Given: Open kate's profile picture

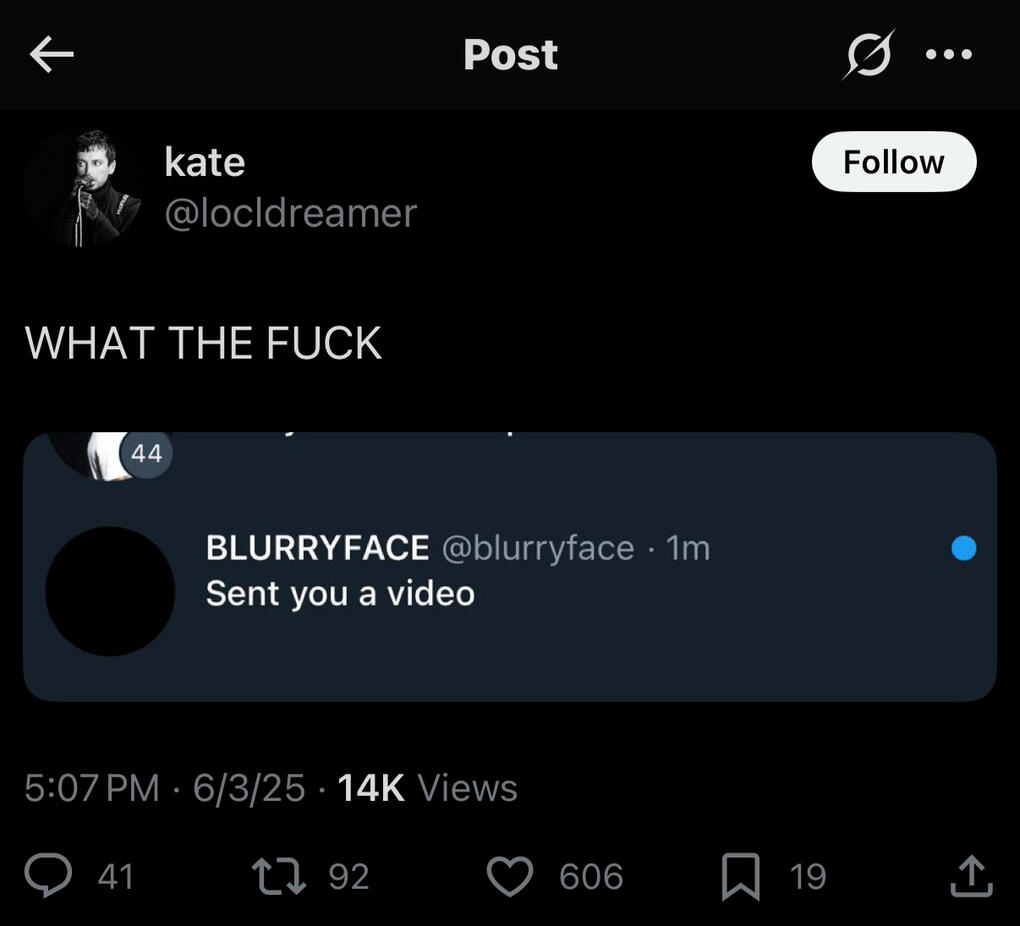Looking at the screenshot, I should click(x=83, y=188).
